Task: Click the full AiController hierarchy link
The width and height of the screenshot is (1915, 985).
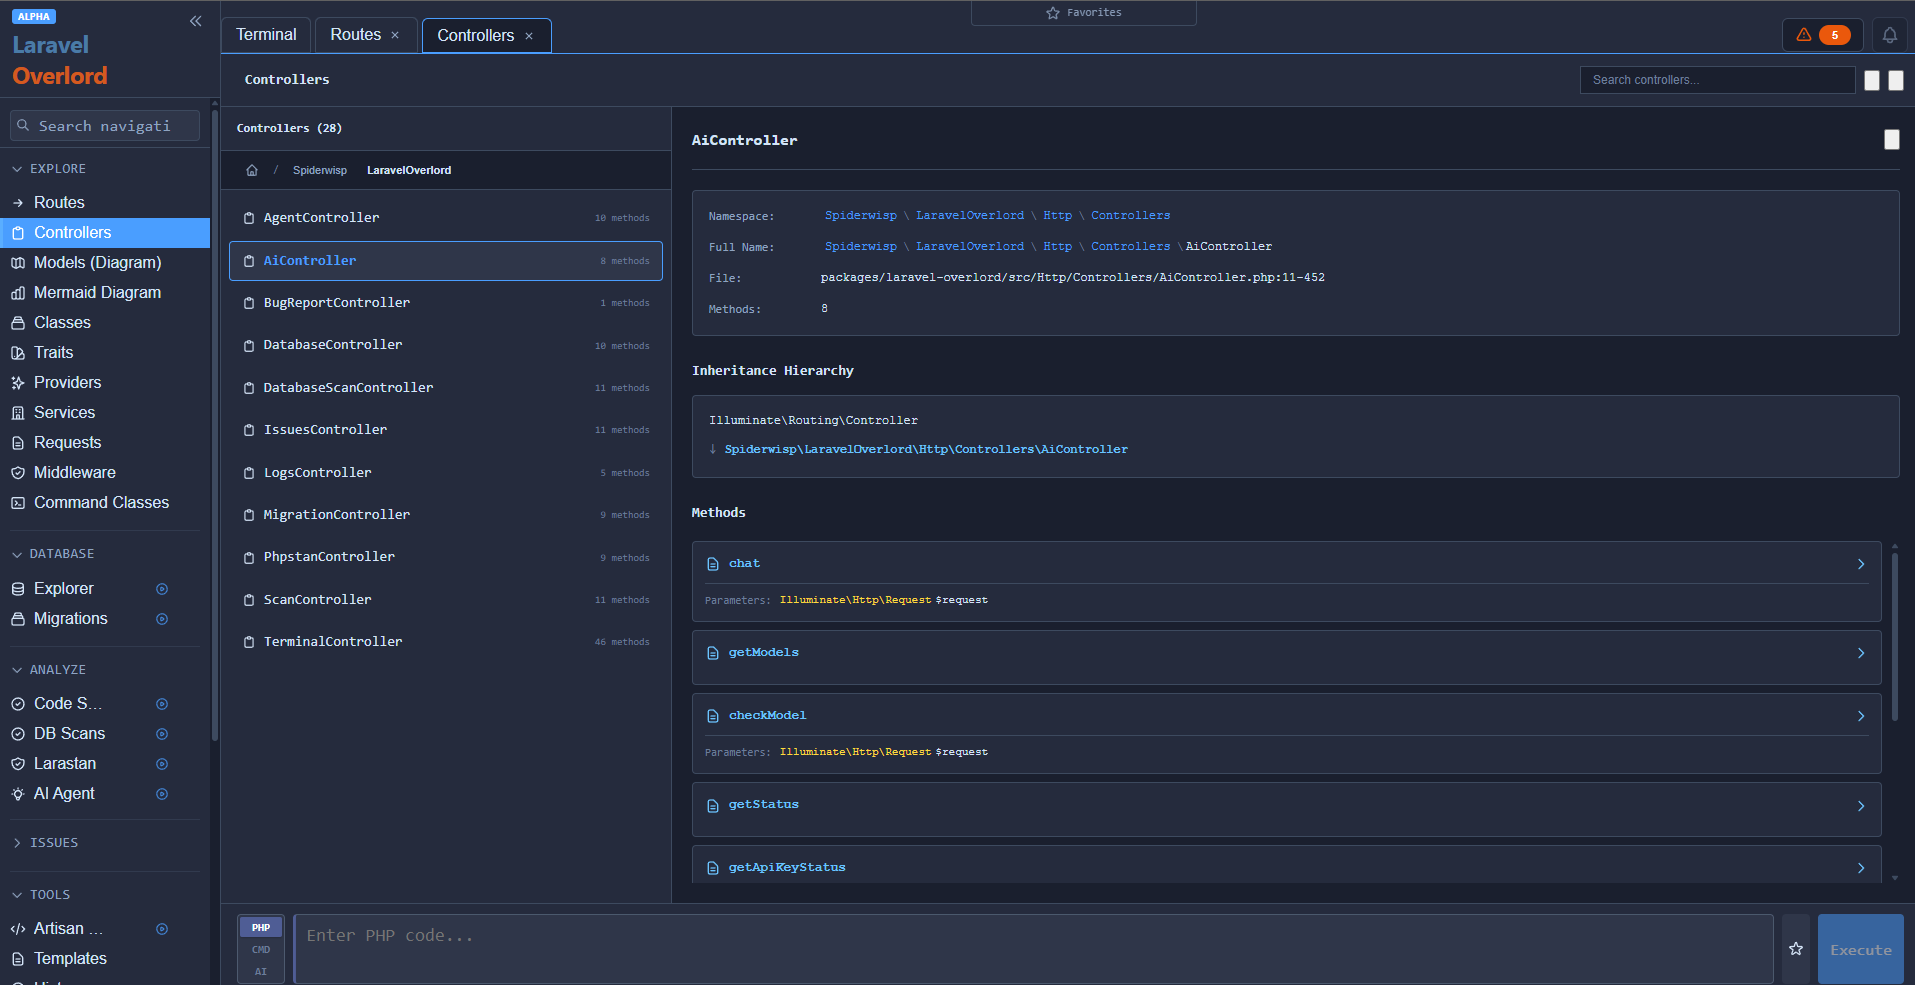Action: coord(926,450)
